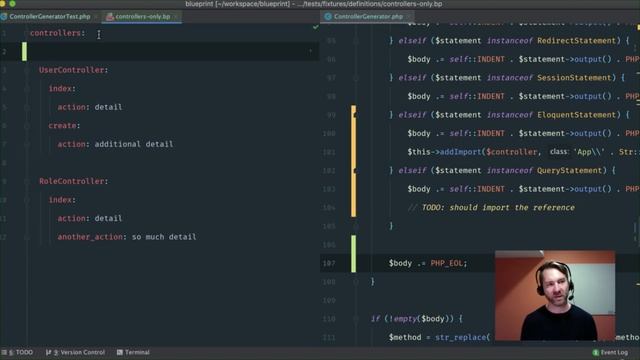
Task: Click the ControllerGenerator.php class icon on its tab
Action: tap(328, 17)
